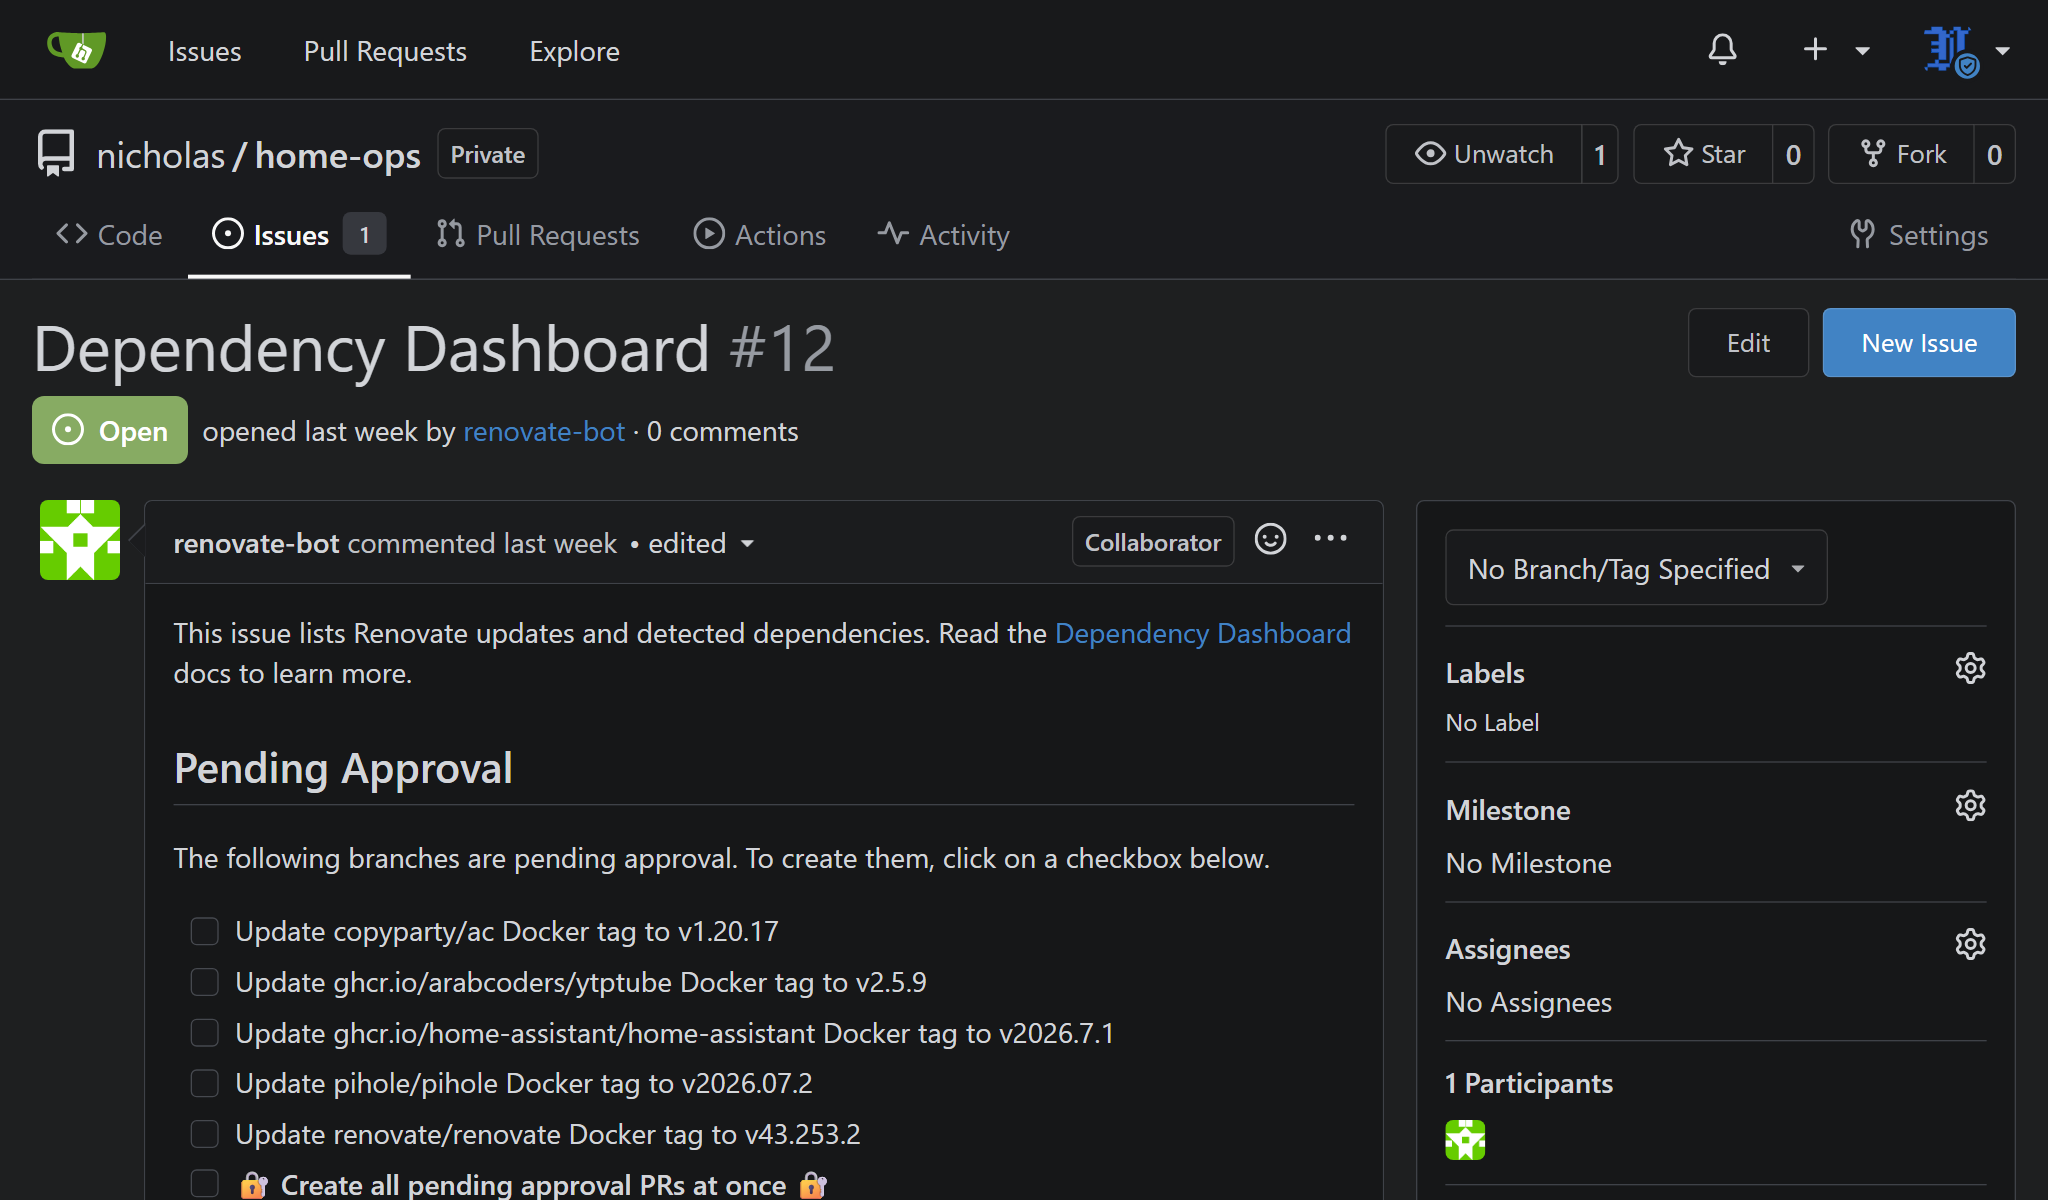Click the Unwatch button
The image size is (2048, 1200).
(1484, 154)
